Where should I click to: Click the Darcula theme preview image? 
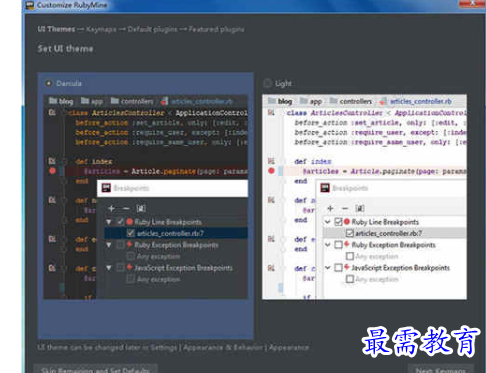pos(146,197)
